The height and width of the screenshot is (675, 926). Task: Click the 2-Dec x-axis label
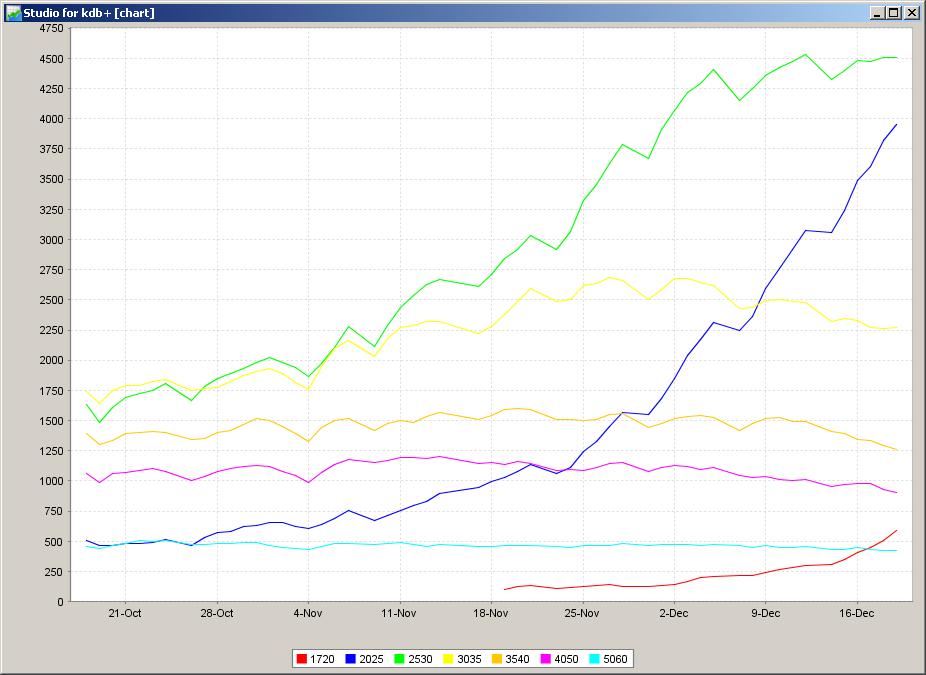click(x=674, y=613)
